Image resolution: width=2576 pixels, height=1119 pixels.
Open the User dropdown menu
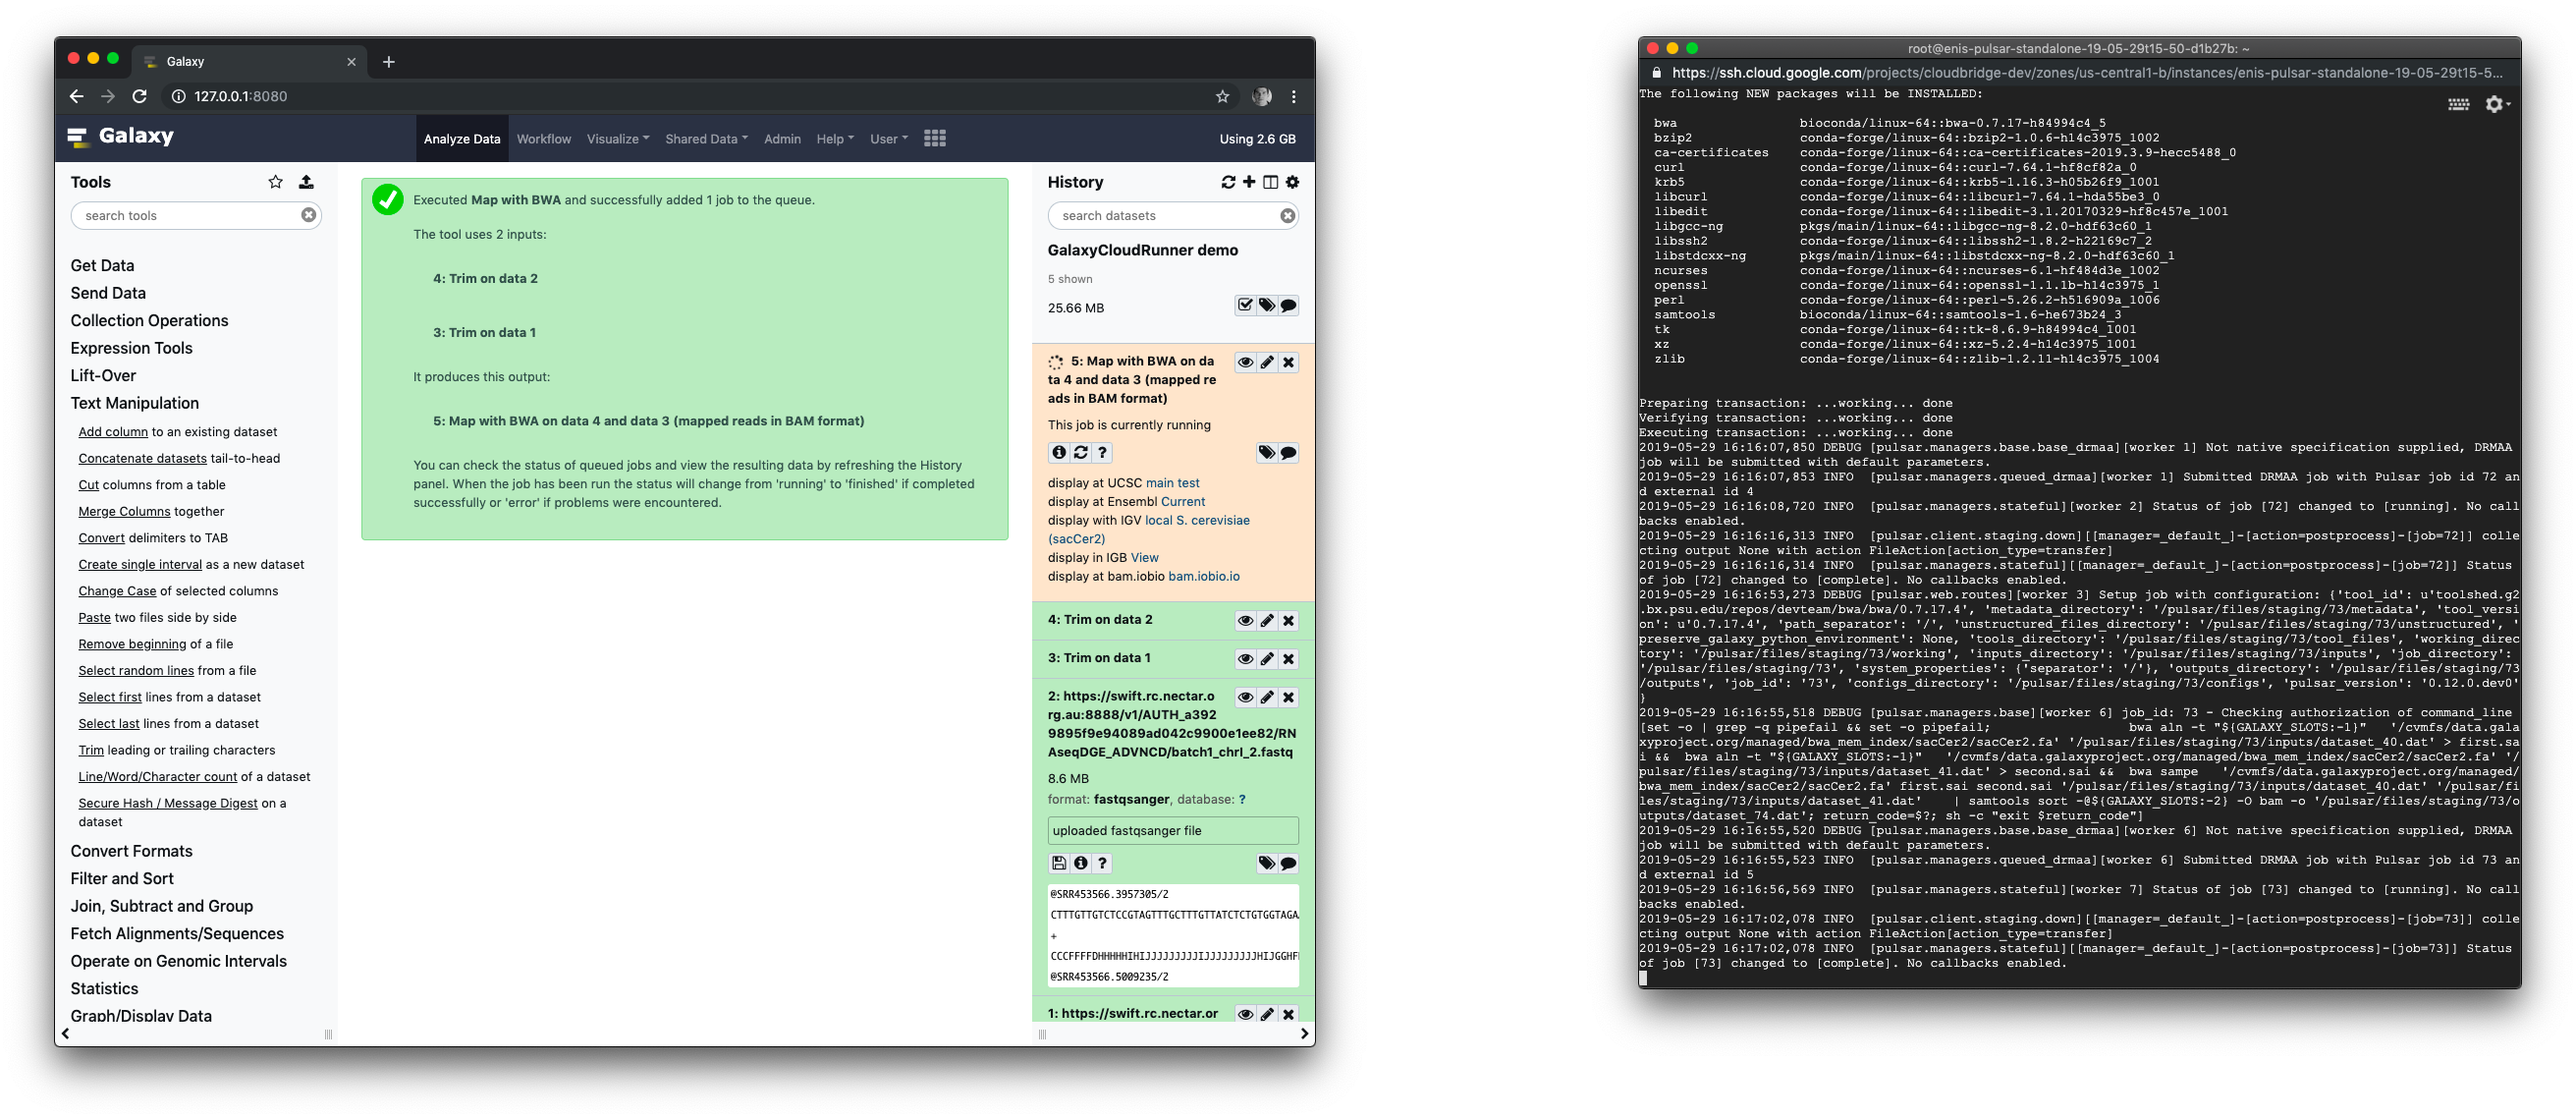pyautogui.click(x=889, y=139)
